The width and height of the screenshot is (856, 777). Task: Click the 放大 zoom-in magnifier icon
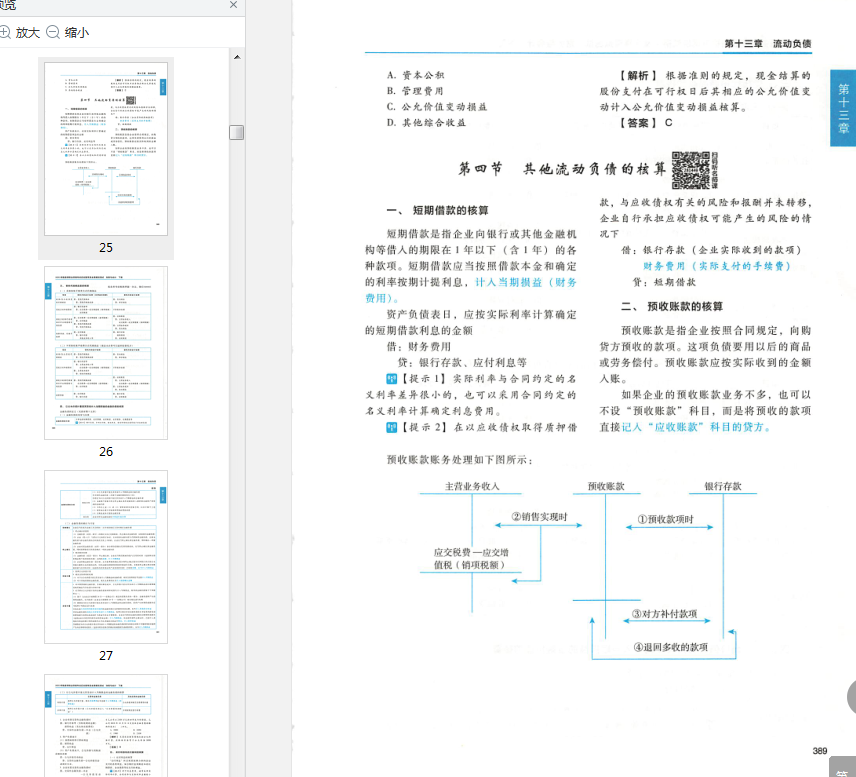pyautogui.click(x=4, y=33)
